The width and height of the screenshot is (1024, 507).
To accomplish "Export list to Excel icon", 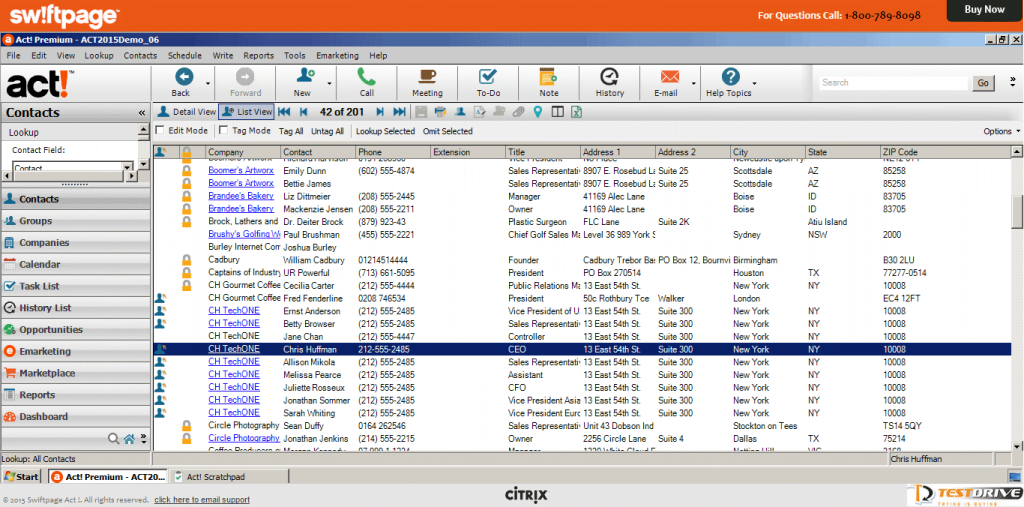I will 577,112.
